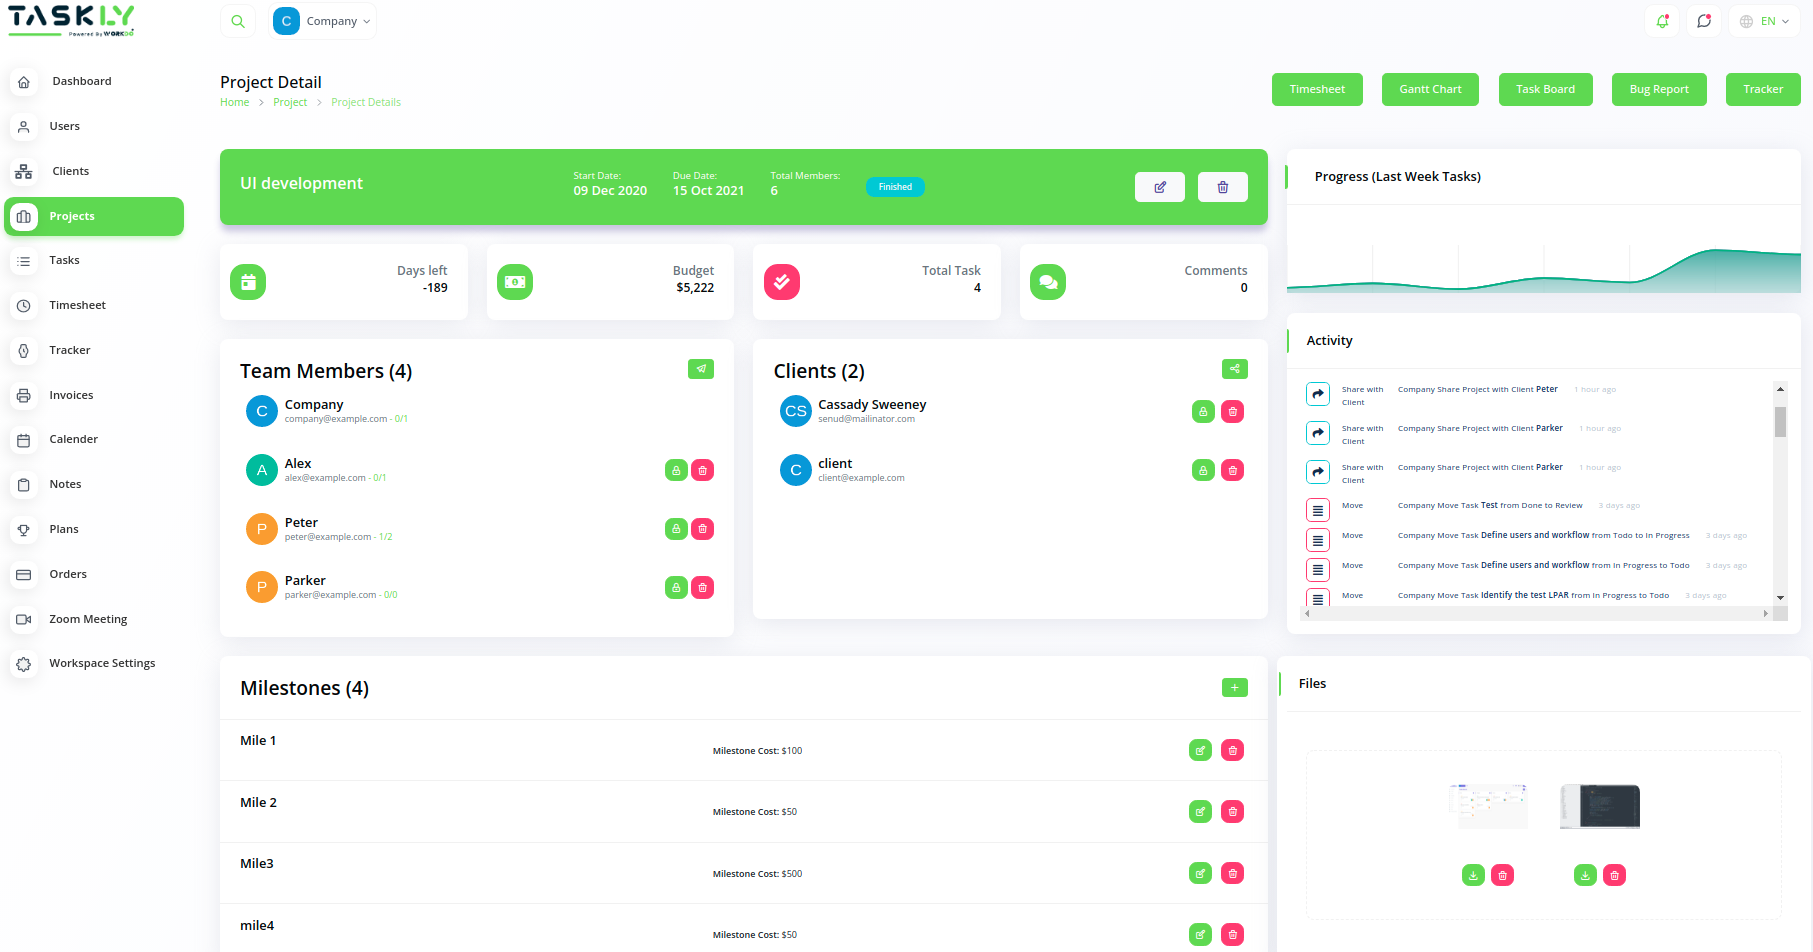
Task: Delete the UI development project
Action: 1222,187
